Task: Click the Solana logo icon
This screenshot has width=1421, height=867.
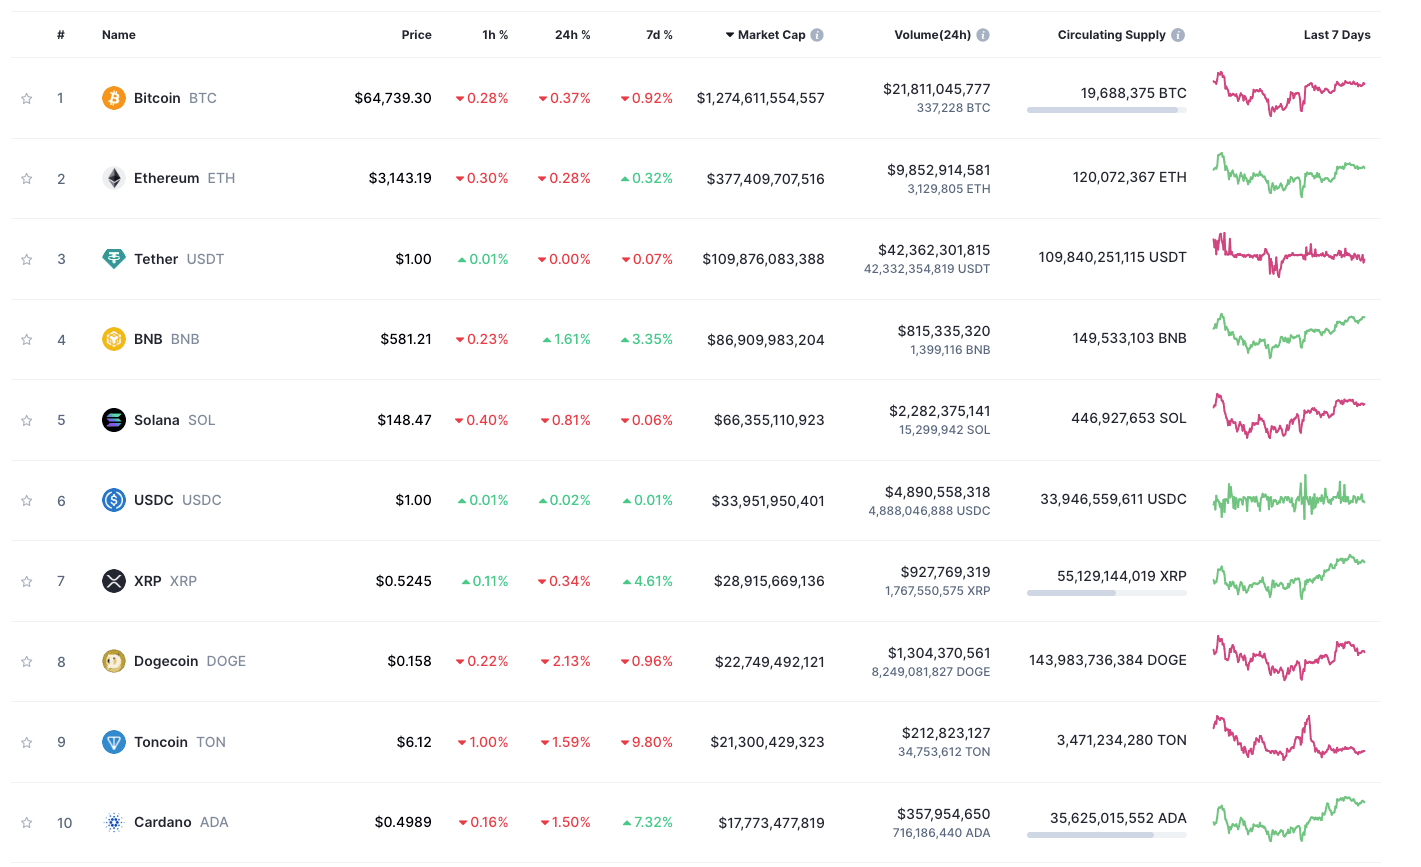Action: pyautogui.click(x=113, y=420)
